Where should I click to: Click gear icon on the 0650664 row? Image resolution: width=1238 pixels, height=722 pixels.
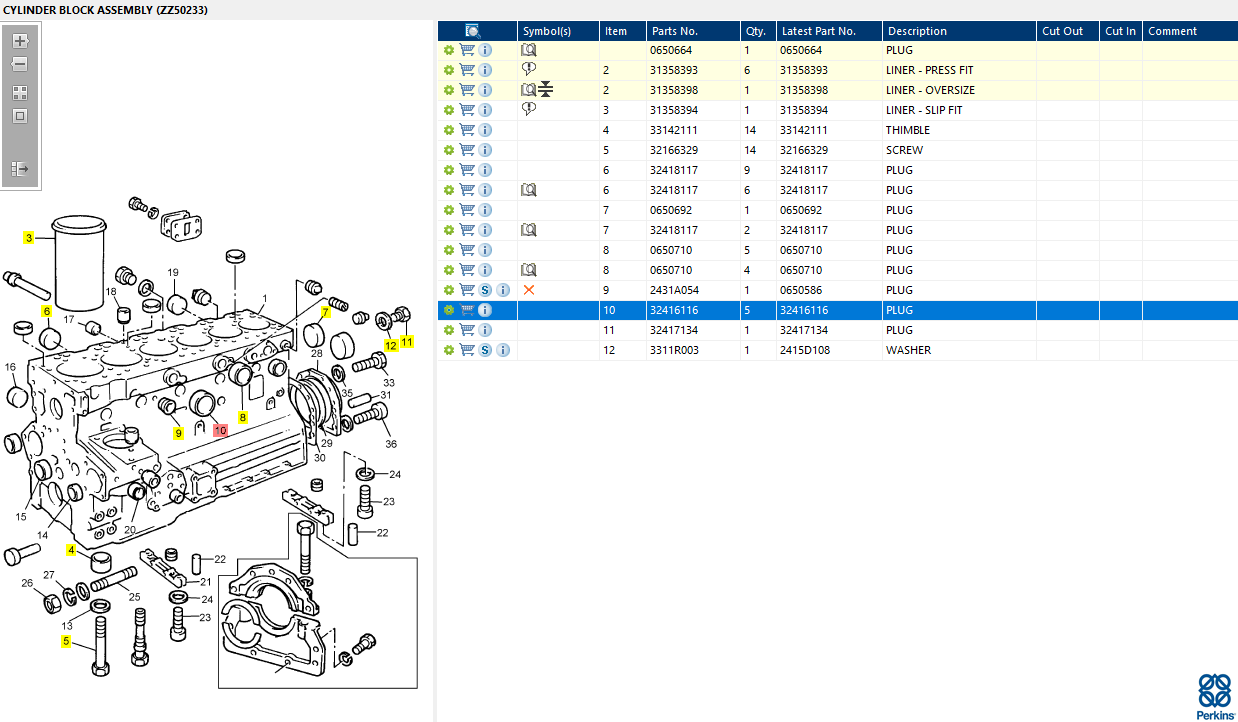click(x=449, y=50)
